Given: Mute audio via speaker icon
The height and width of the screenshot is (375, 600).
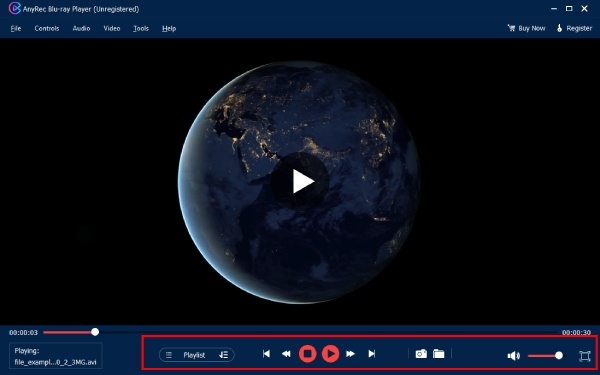Looking at the screenshot, I should [514, 356].
